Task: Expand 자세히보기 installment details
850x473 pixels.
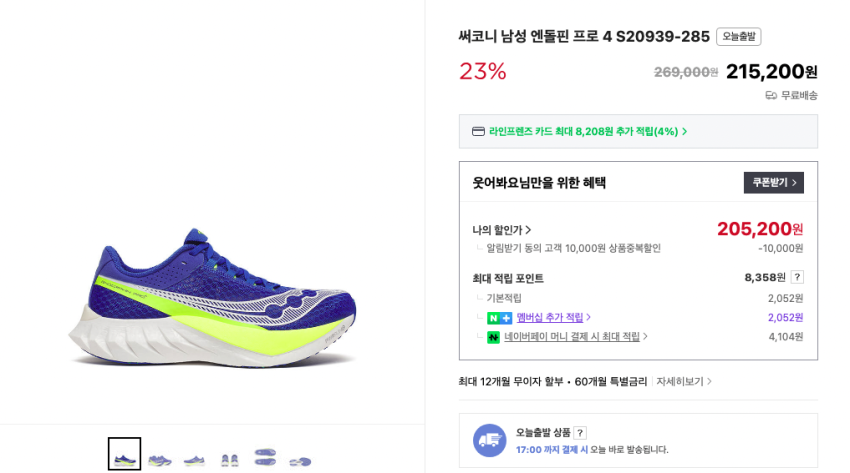Action: 684,381
